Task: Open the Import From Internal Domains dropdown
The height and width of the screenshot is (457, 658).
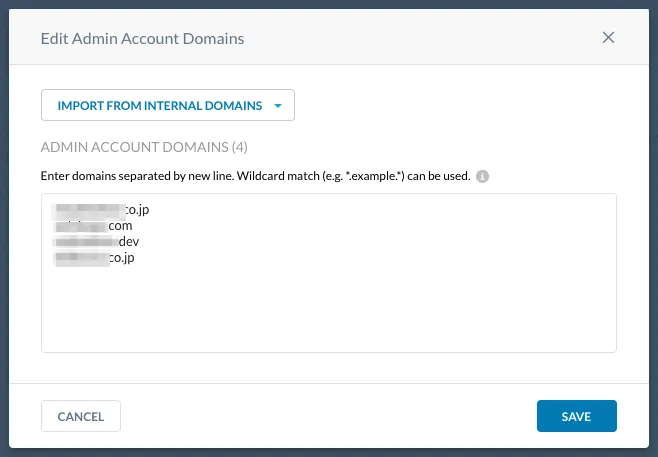Action: [160, 105]
